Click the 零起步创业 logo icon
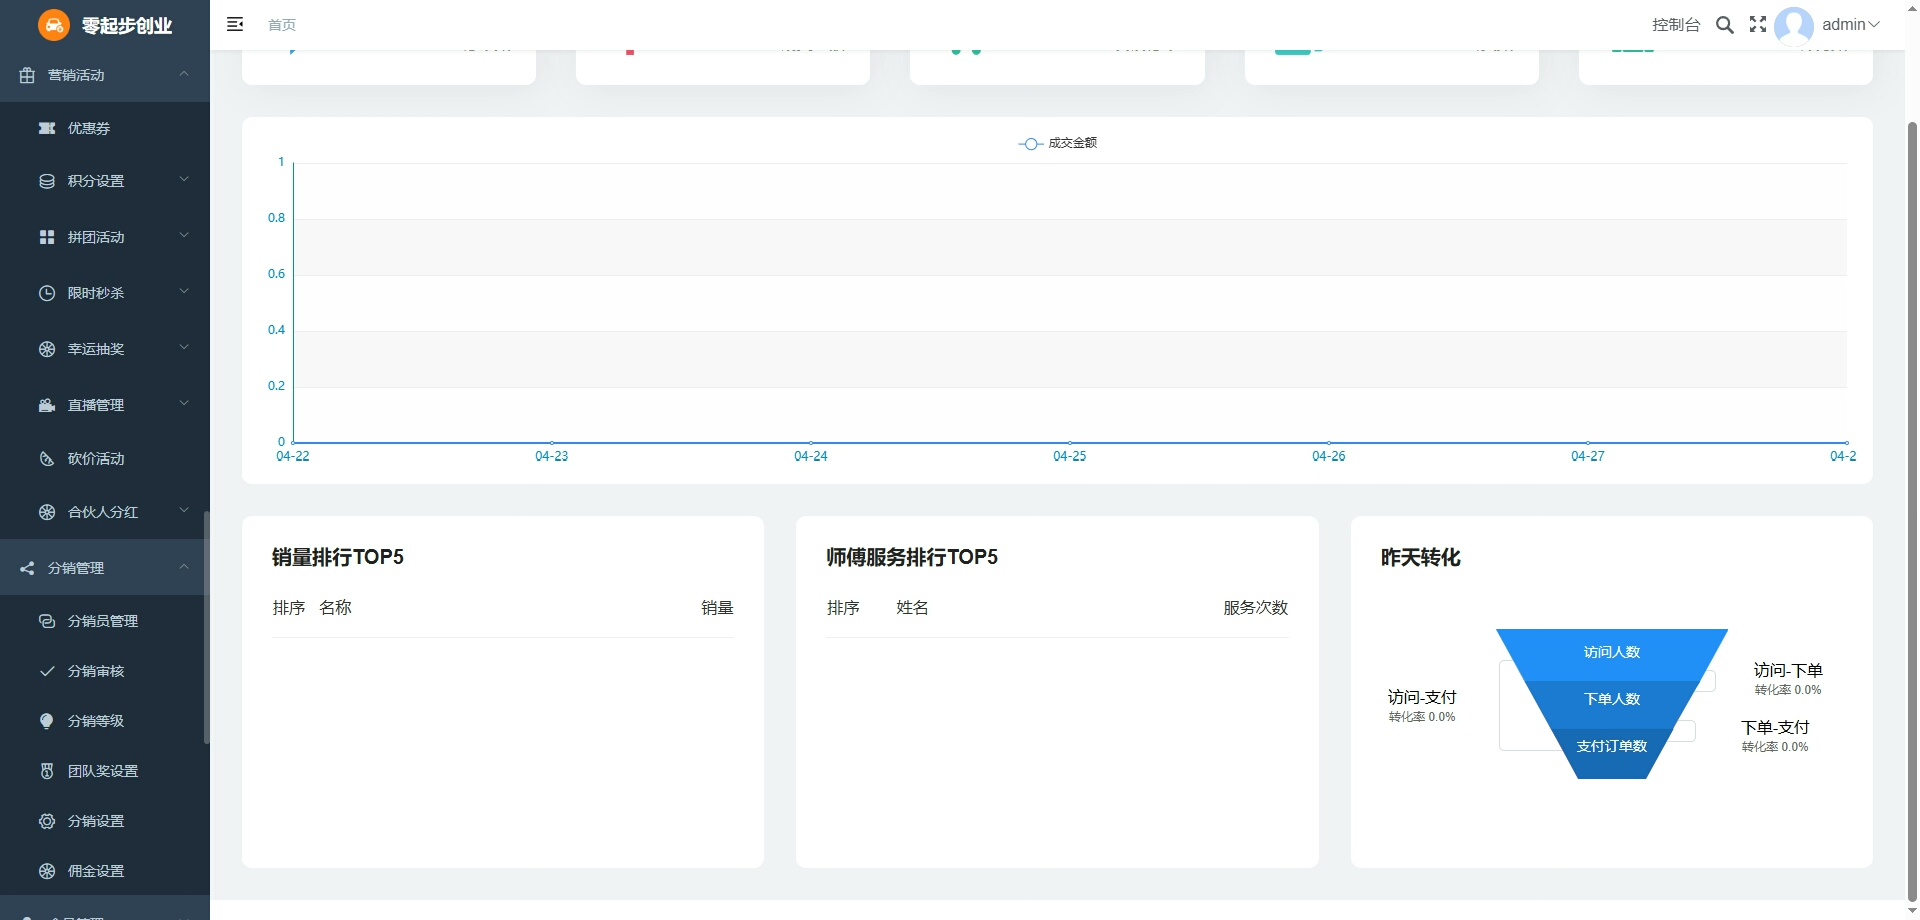 [54, 25]
